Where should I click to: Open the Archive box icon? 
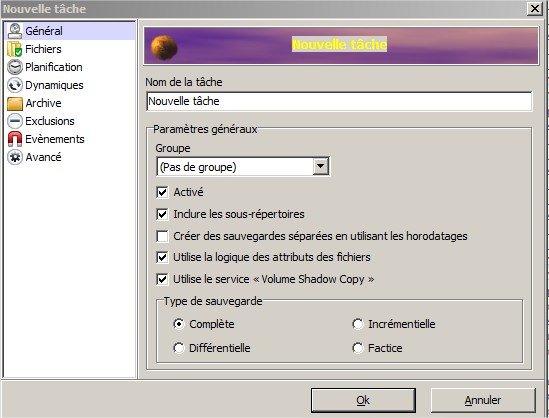click(x=15, y=103)
